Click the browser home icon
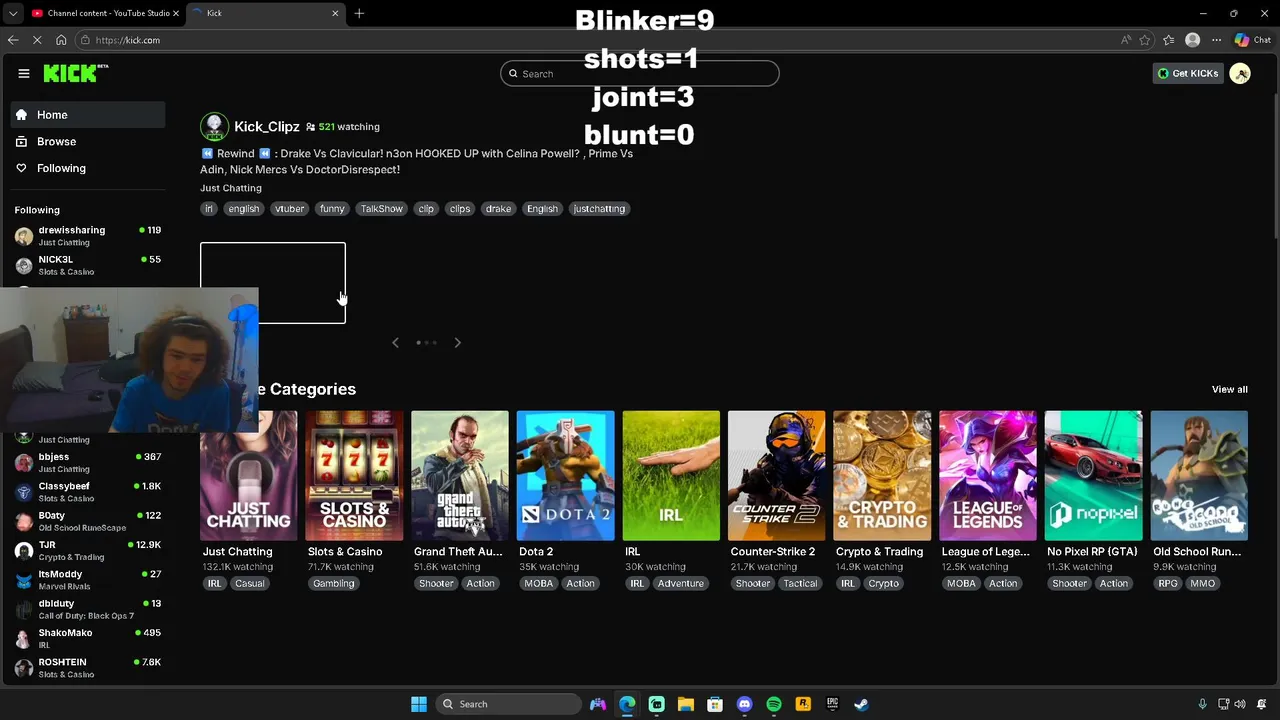Image resolution: width=1280 pixels, height=720 pixels. 61,40
